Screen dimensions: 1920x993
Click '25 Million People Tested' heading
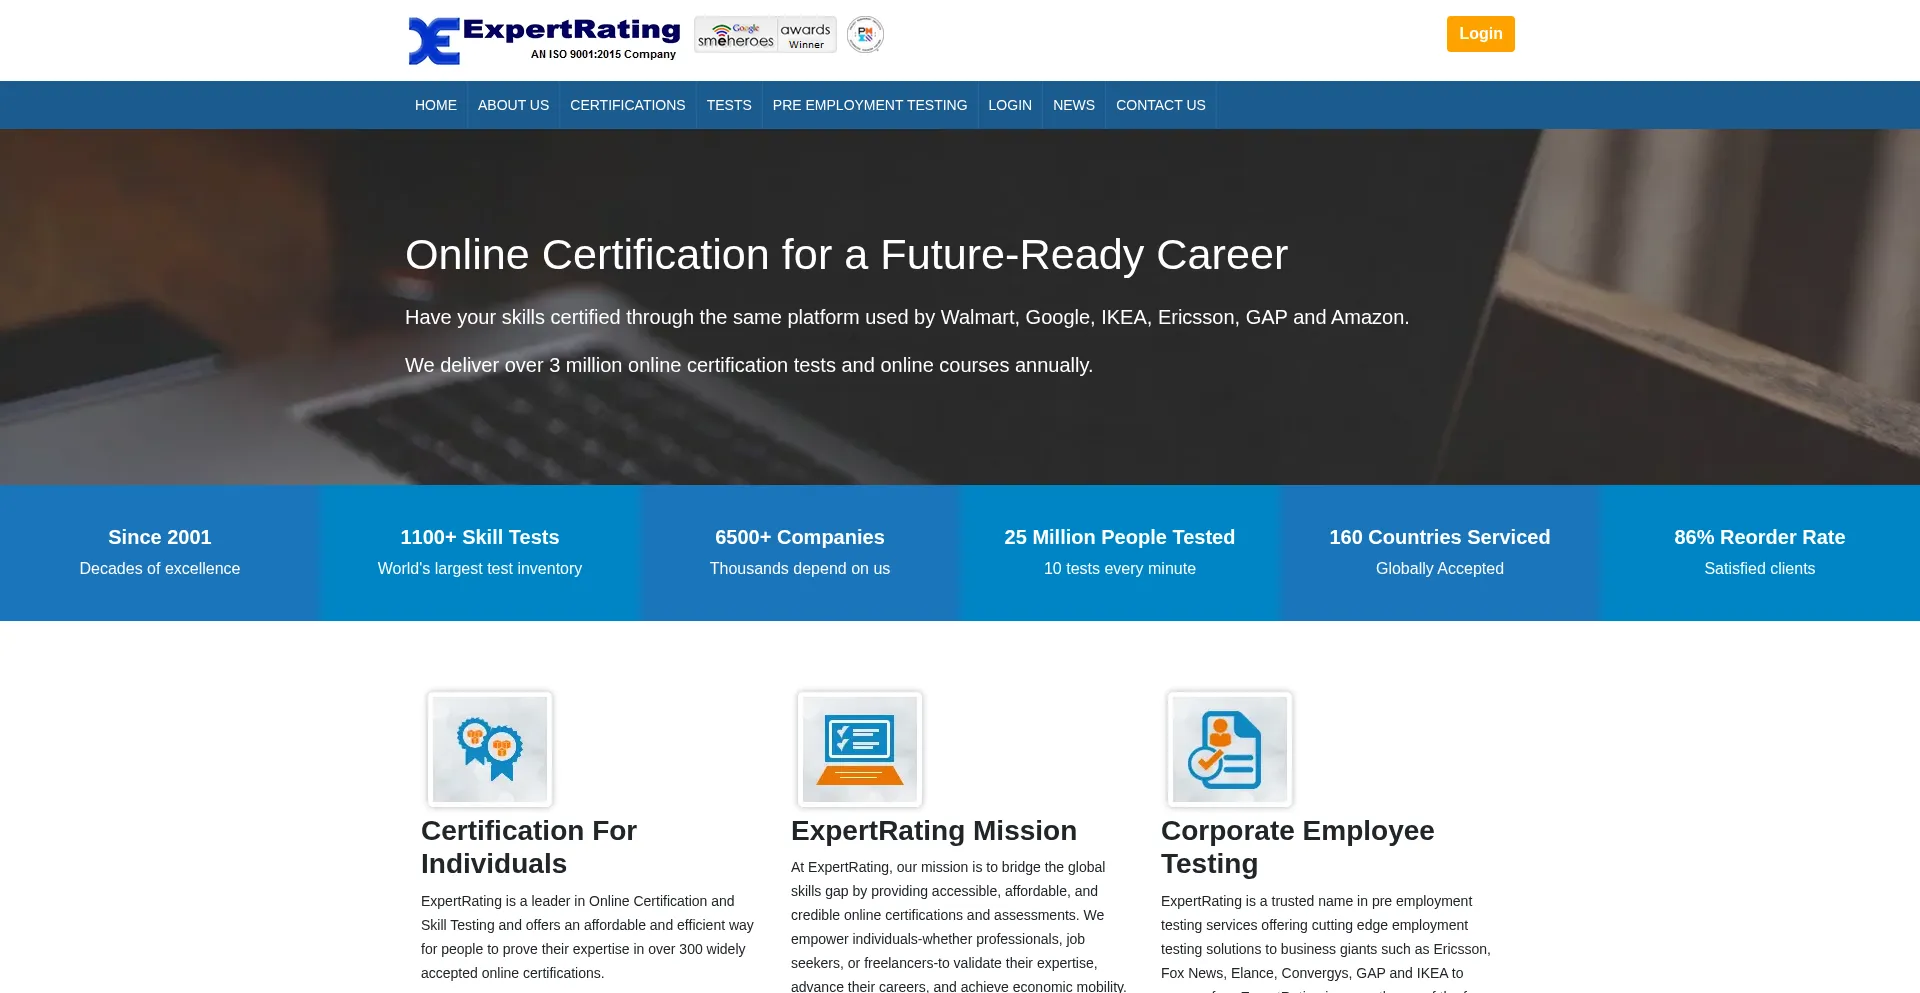pos(1120,537)
